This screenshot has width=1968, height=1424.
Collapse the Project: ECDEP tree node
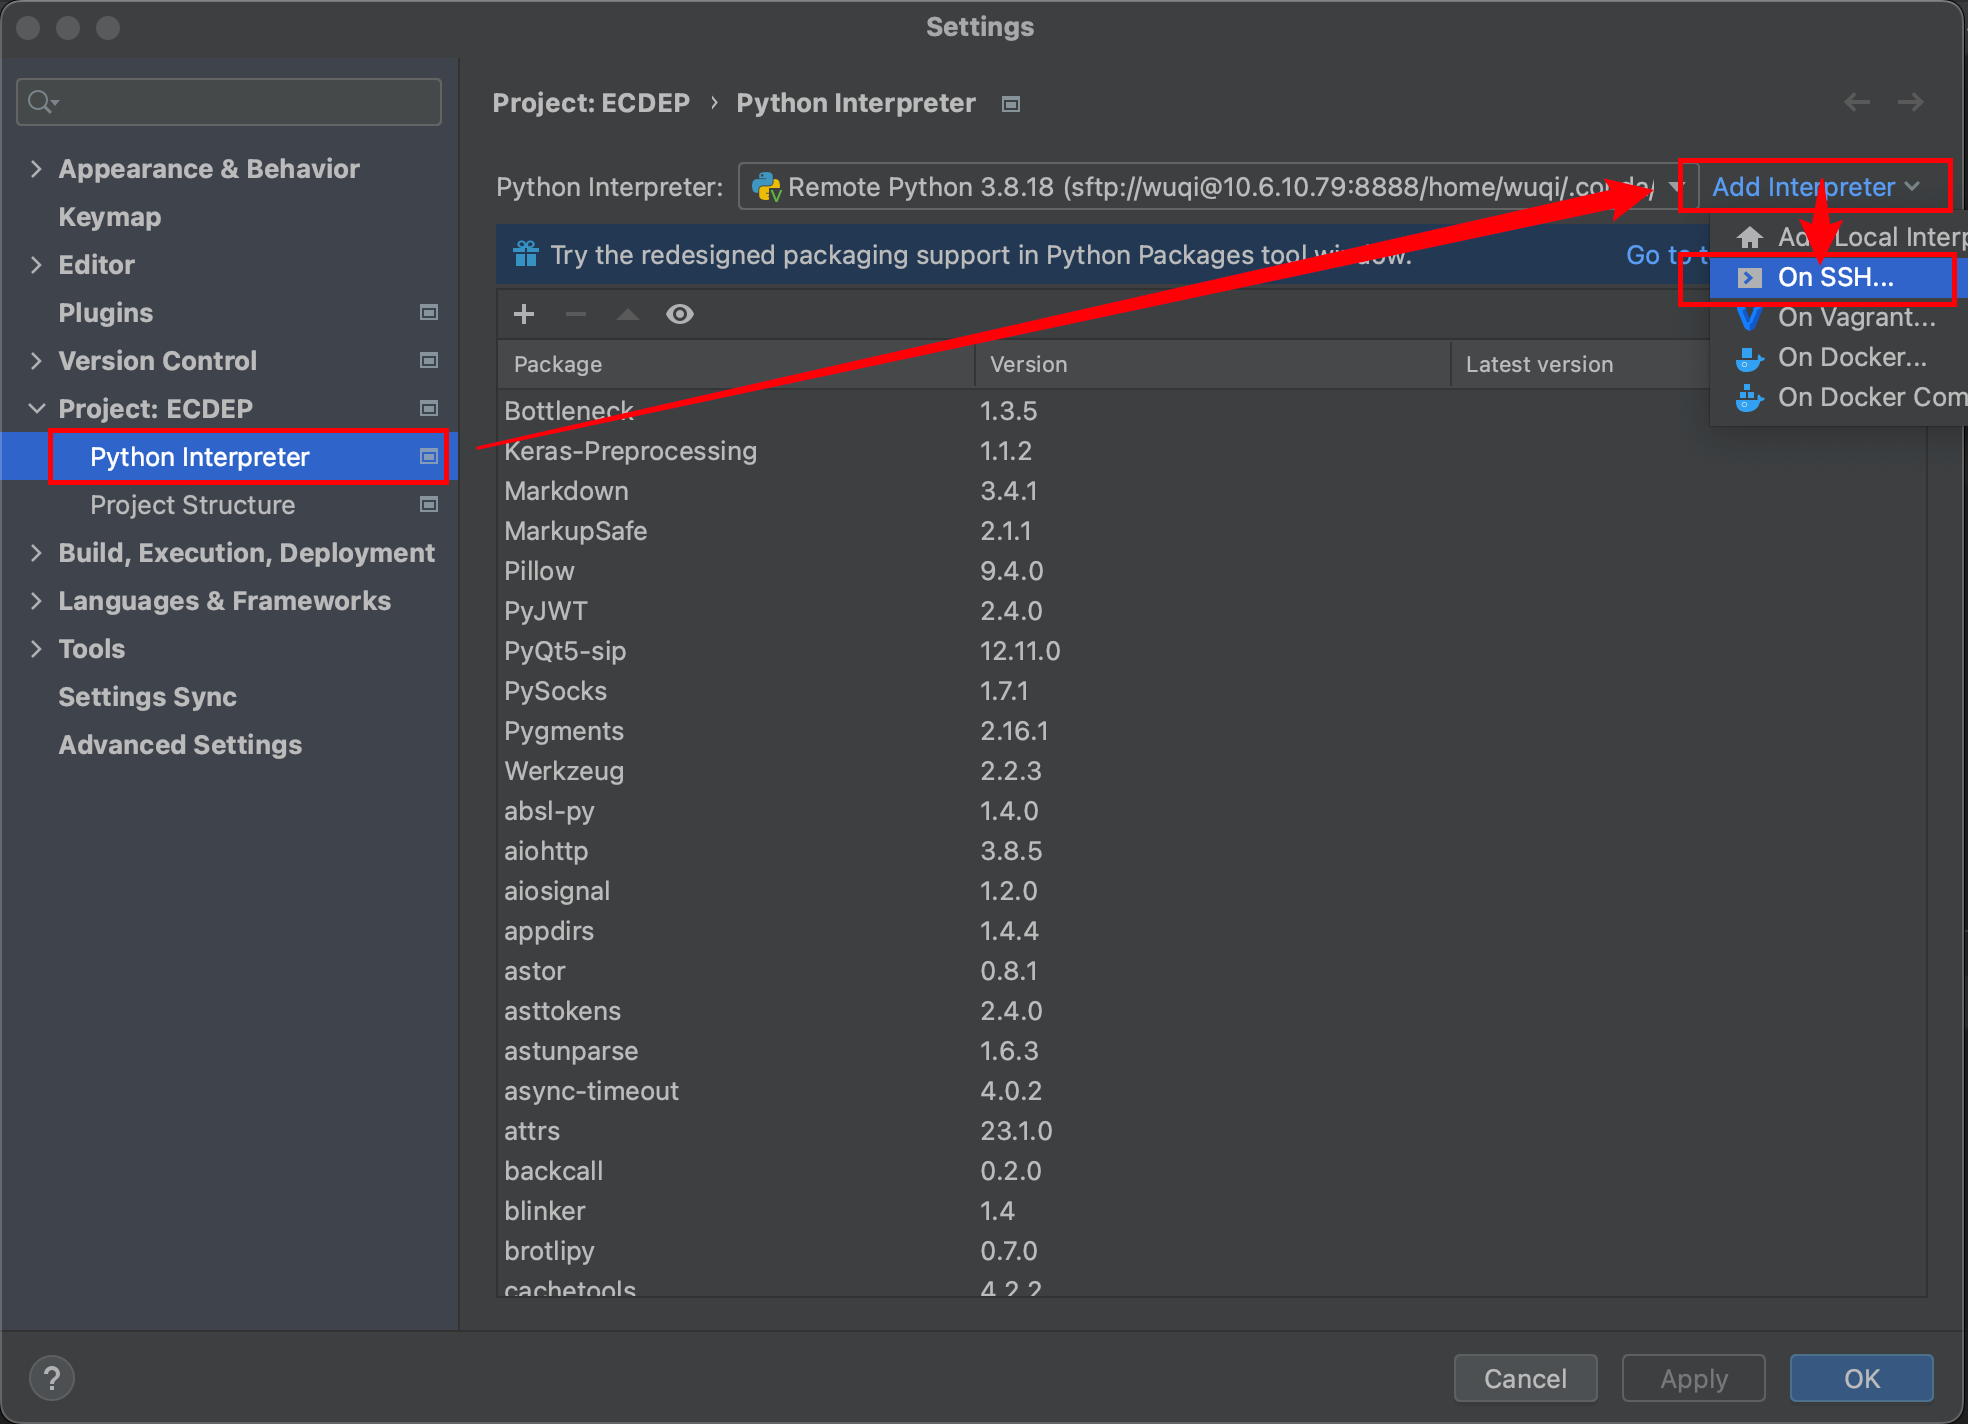tap(37, 408)
